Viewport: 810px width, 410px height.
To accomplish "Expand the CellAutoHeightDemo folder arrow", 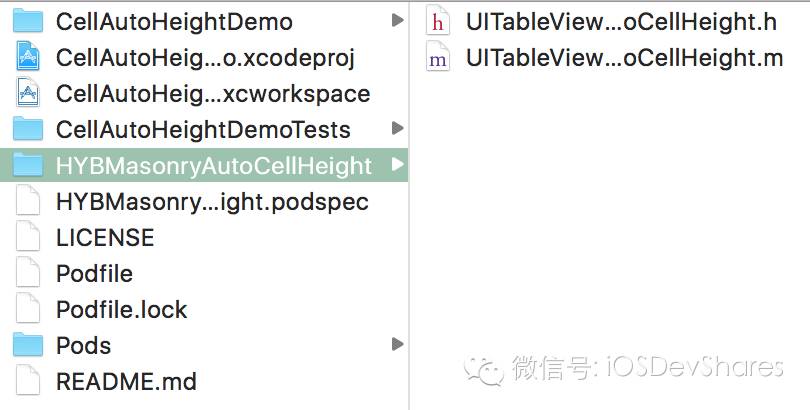I will coord(397,20).
